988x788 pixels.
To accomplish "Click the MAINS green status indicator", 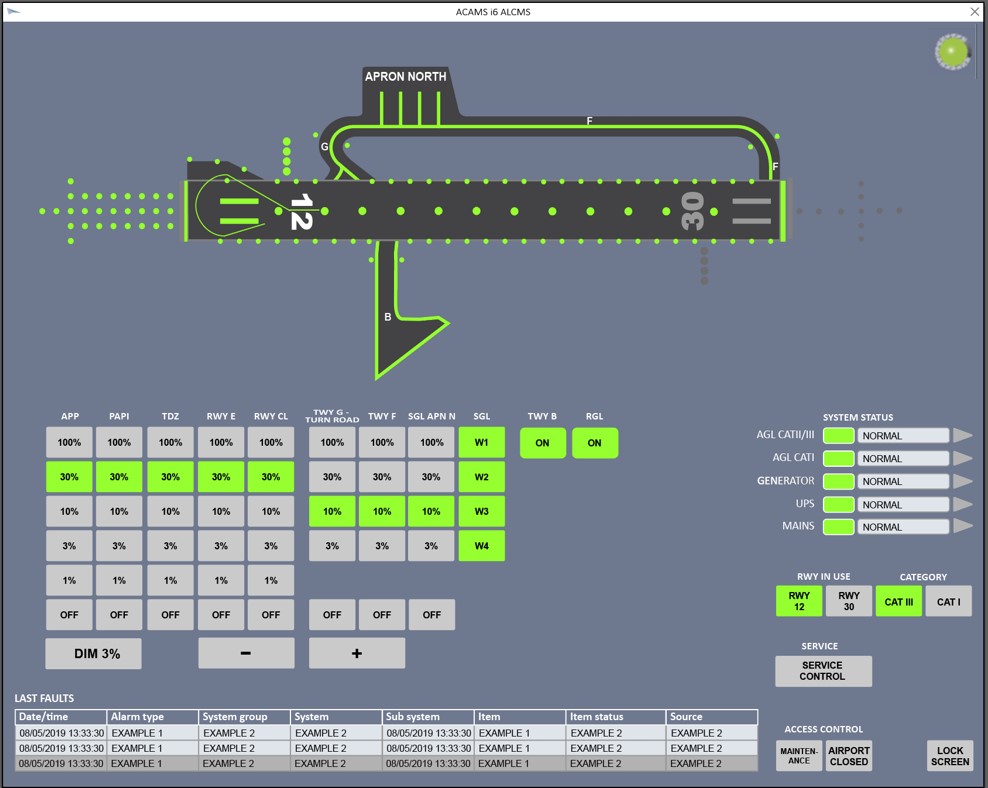I will 838,527.
